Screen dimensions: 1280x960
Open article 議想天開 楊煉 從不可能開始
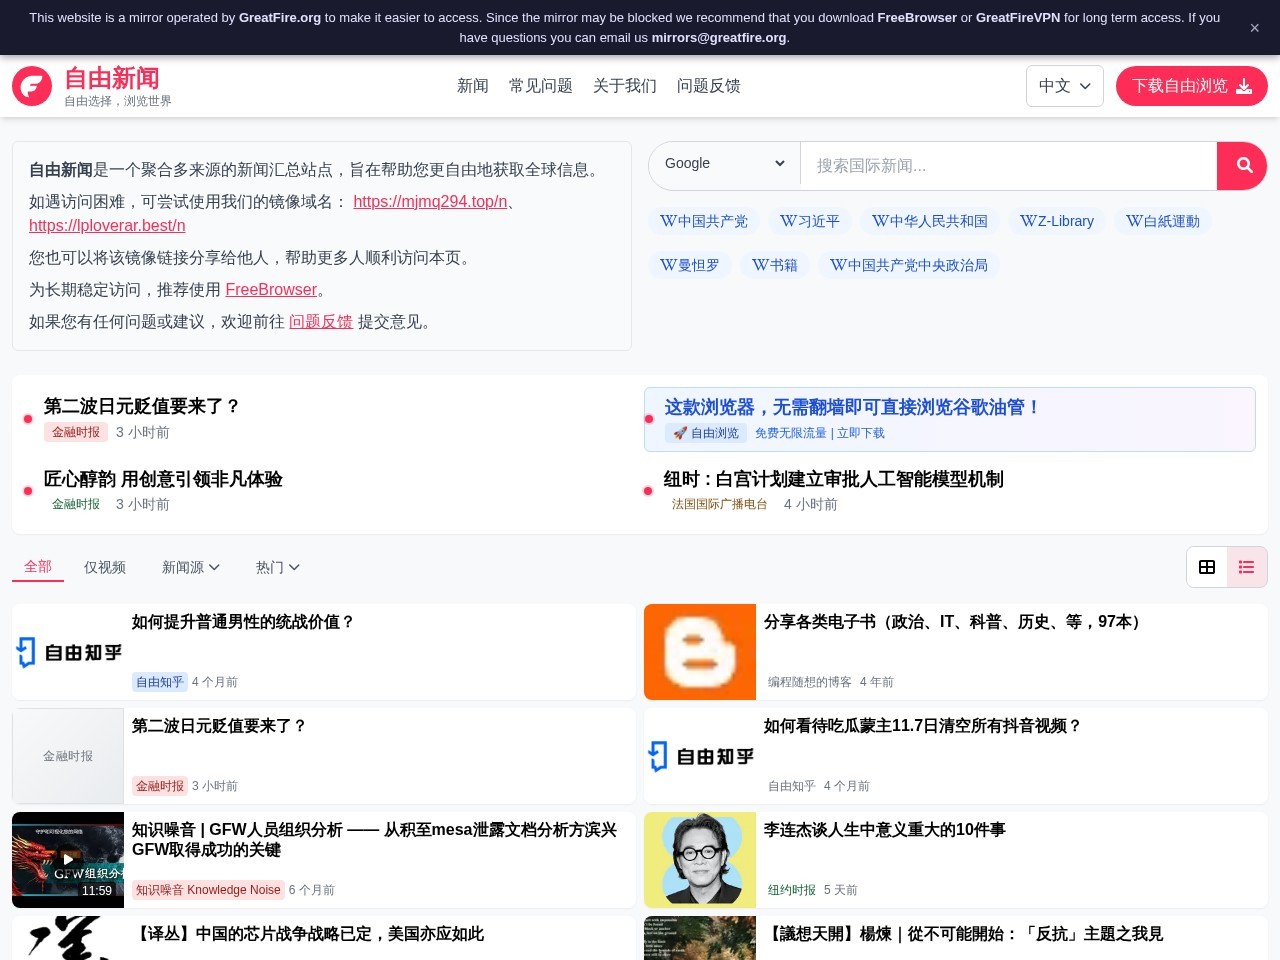tap(964, 934)
